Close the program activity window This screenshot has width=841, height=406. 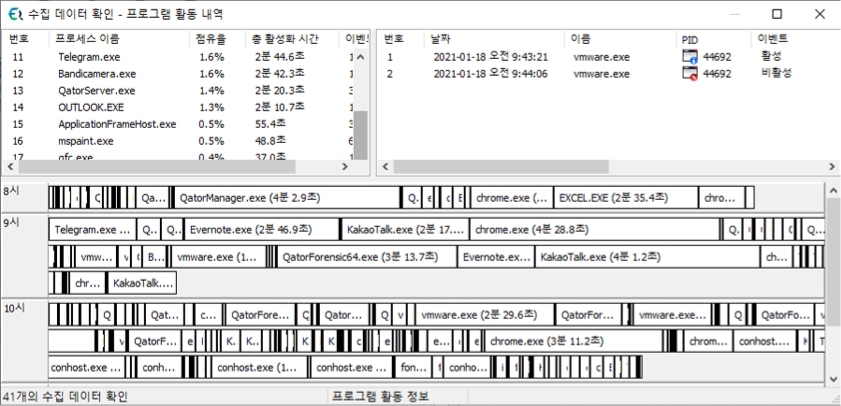tap(820, 14)
